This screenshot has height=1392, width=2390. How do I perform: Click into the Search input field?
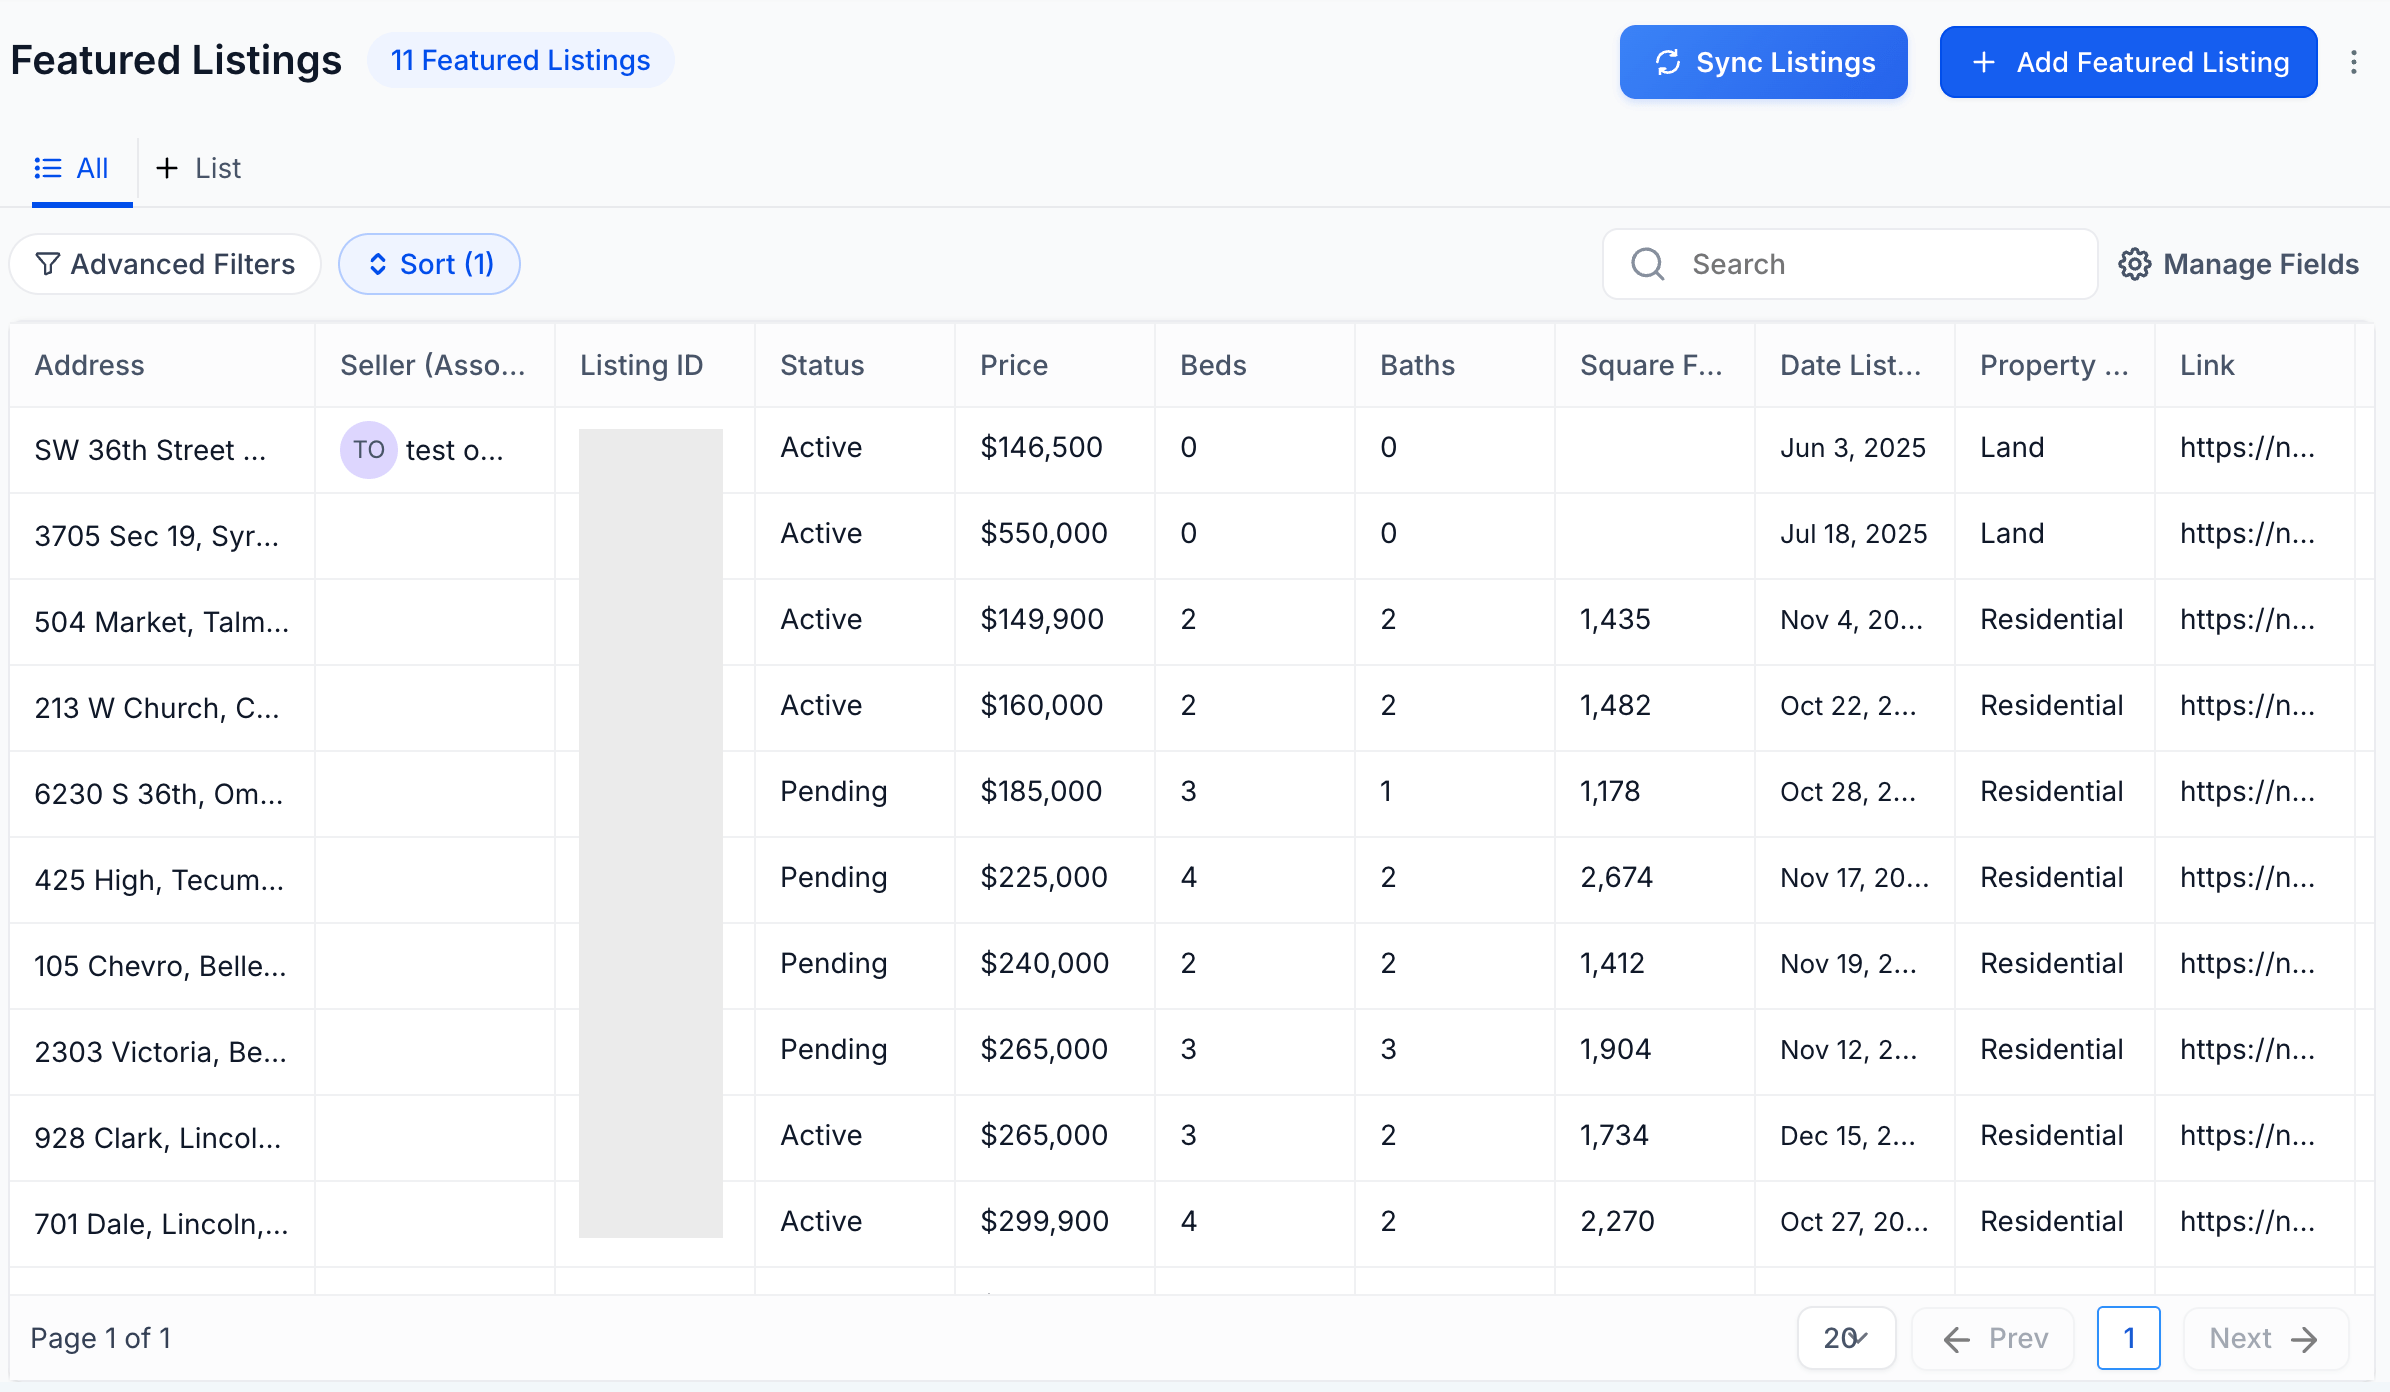1880,264
